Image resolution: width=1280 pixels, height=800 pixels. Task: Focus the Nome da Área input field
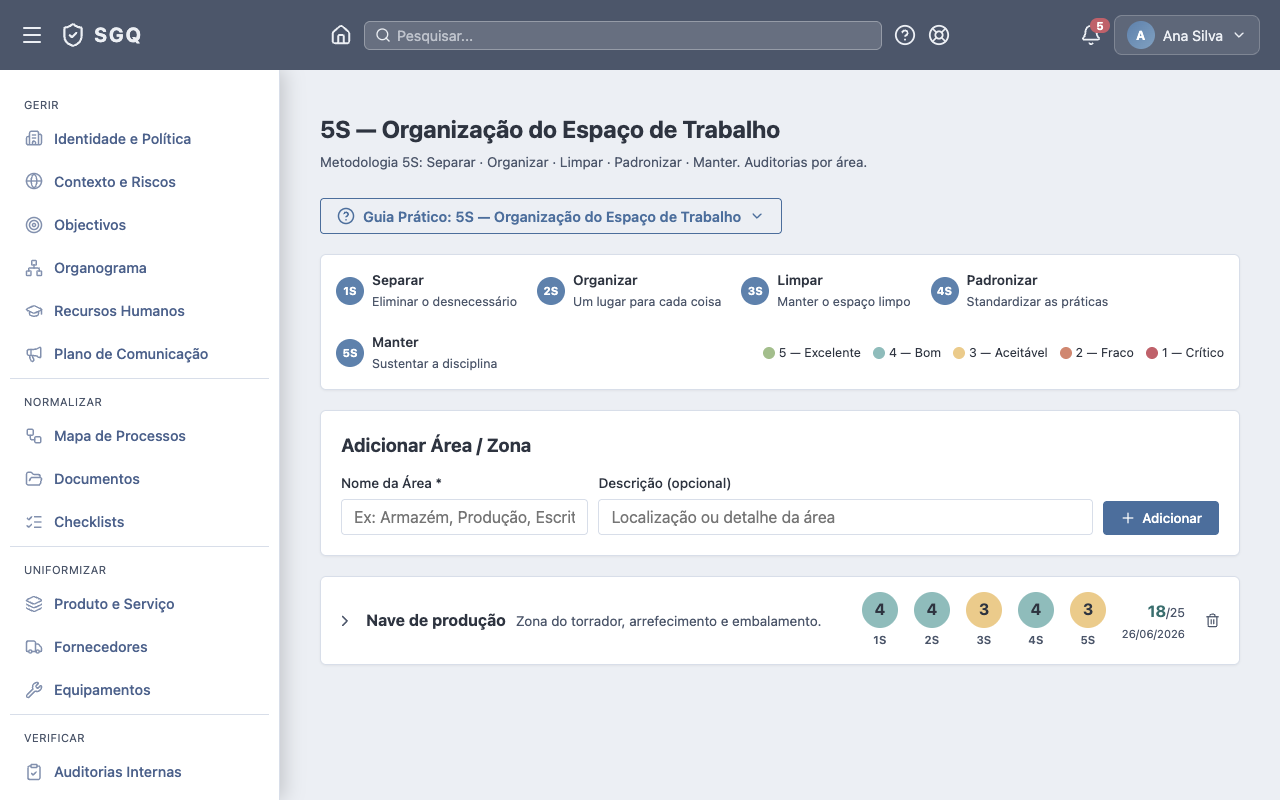pos(464,517)
